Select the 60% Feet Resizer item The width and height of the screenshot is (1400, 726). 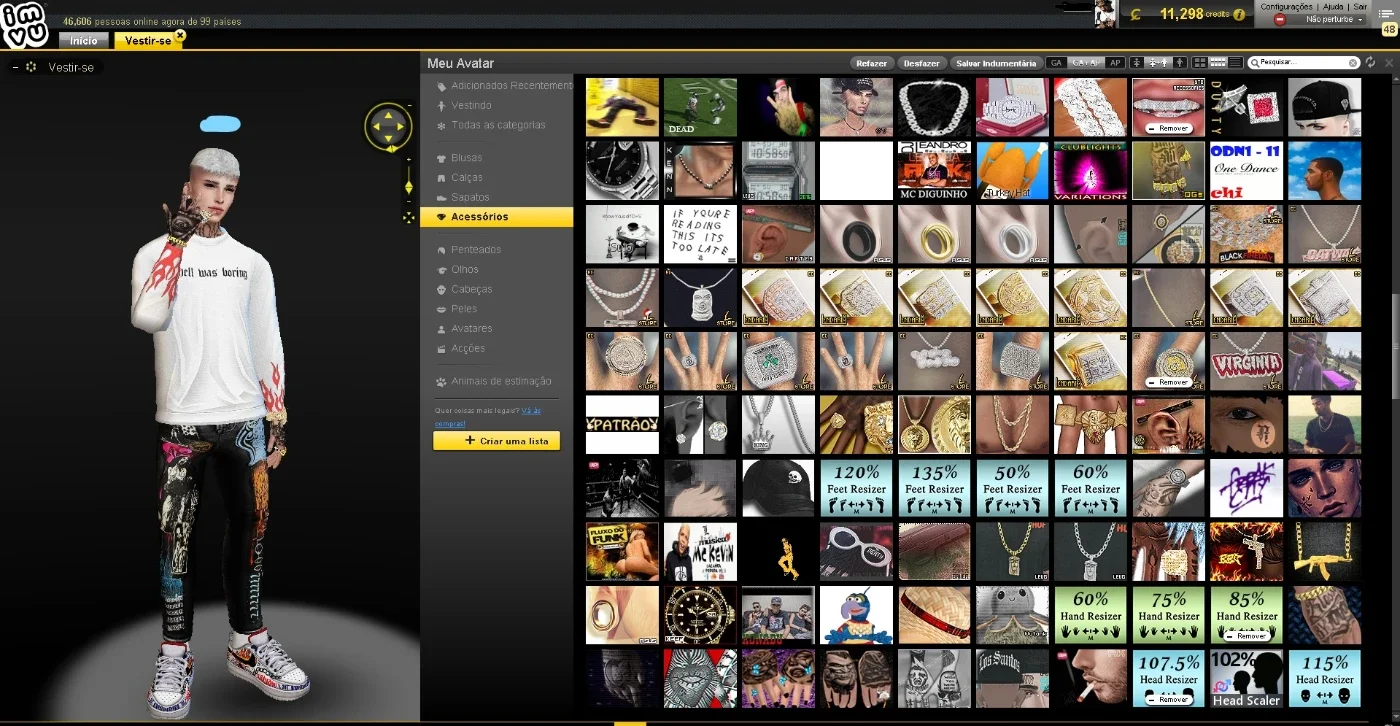pyautogui.click(x=1091, y=488)
